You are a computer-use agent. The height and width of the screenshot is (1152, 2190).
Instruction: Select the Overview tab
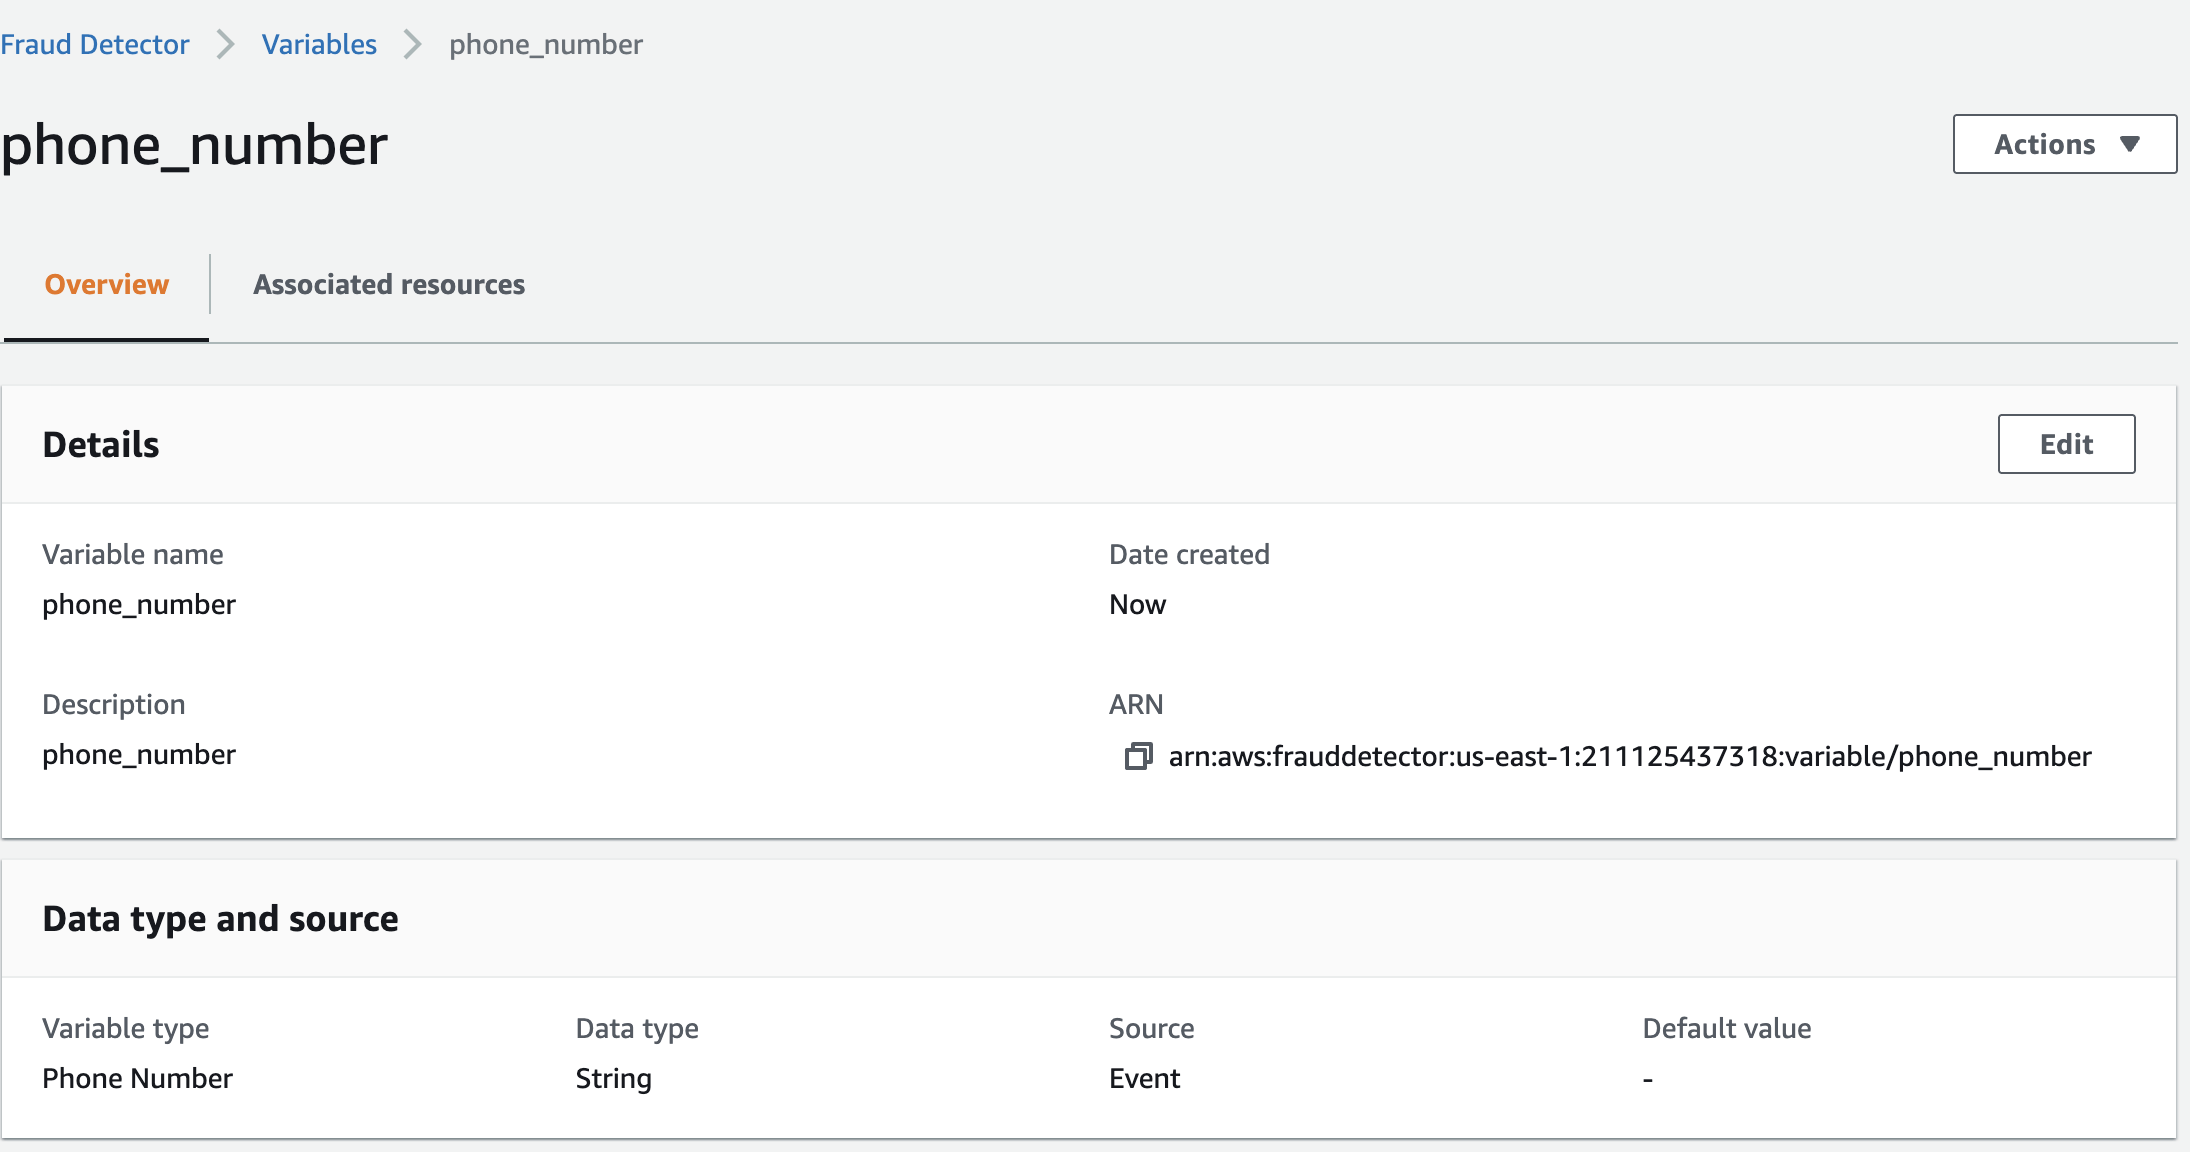point(106,284)
